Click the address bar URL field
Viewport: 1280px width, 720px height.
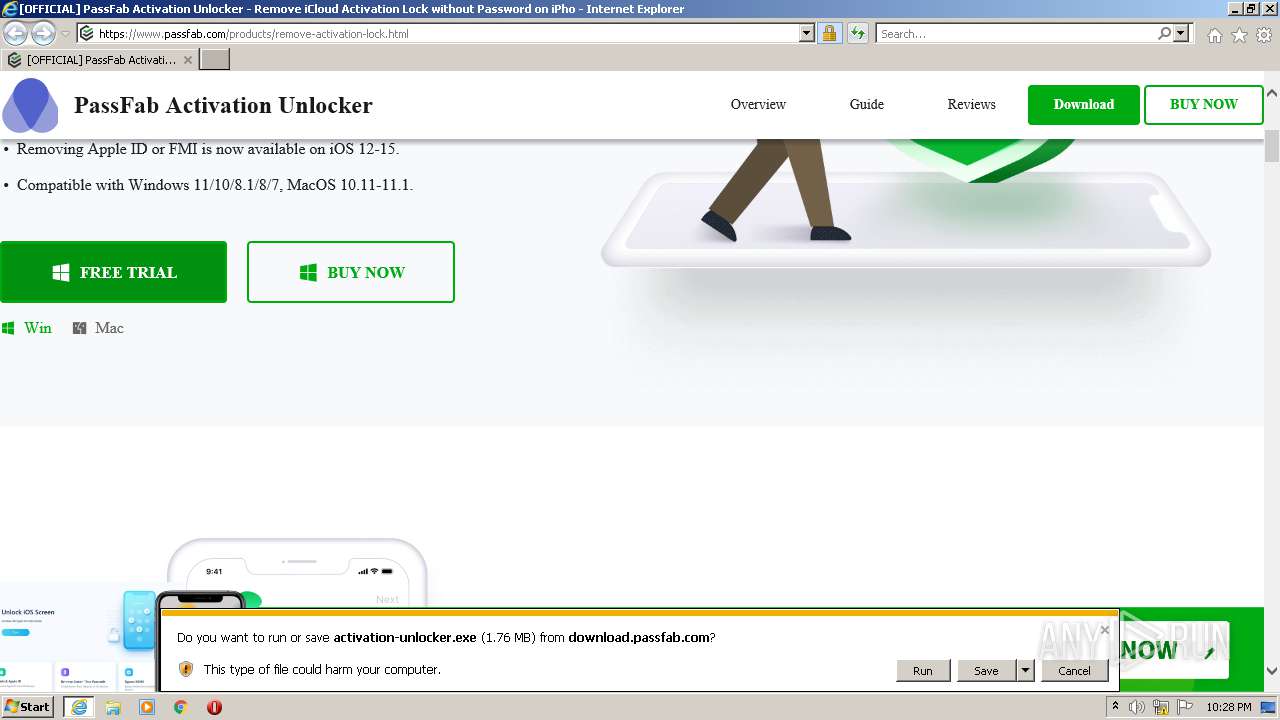(x=446, y=34)
